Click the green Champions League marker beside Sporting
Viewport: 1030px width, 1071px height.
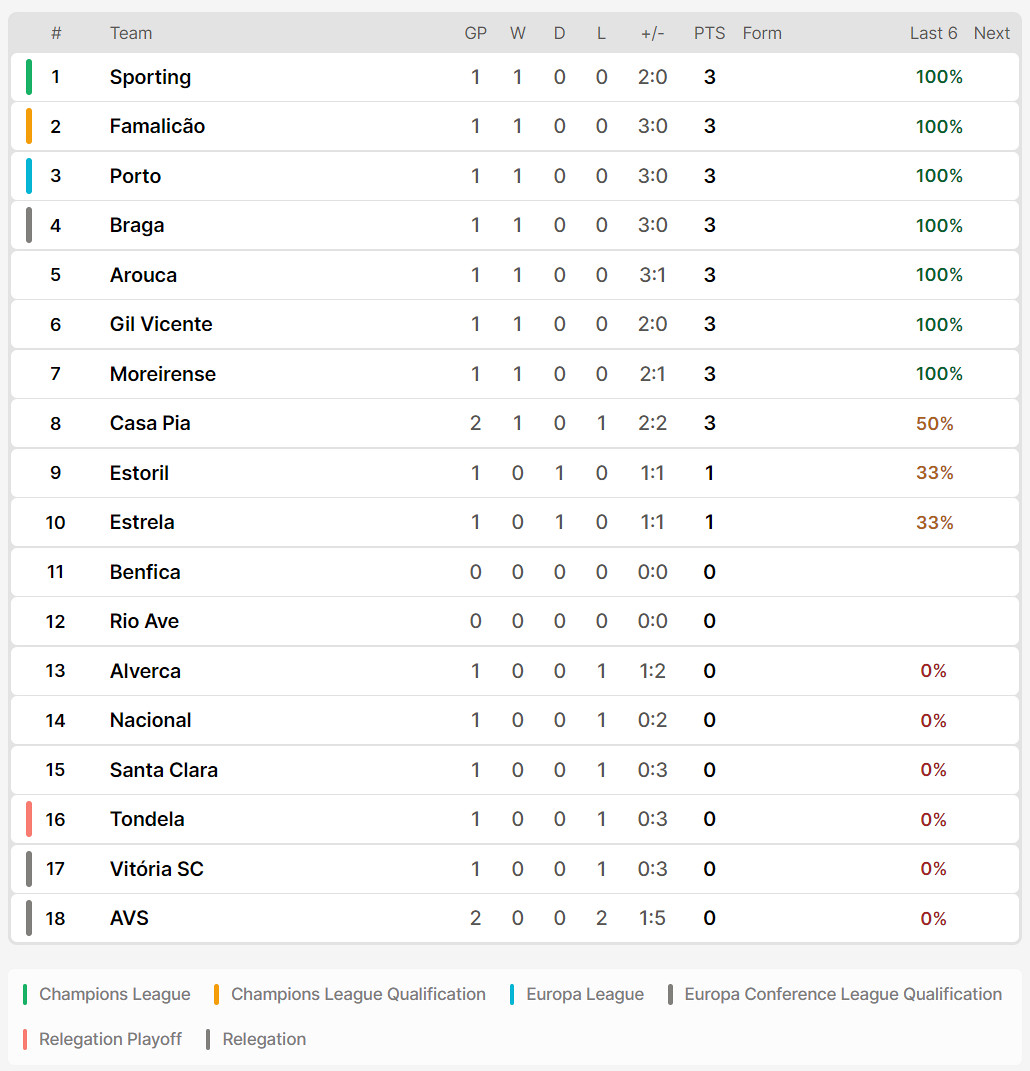coord(29,77)
